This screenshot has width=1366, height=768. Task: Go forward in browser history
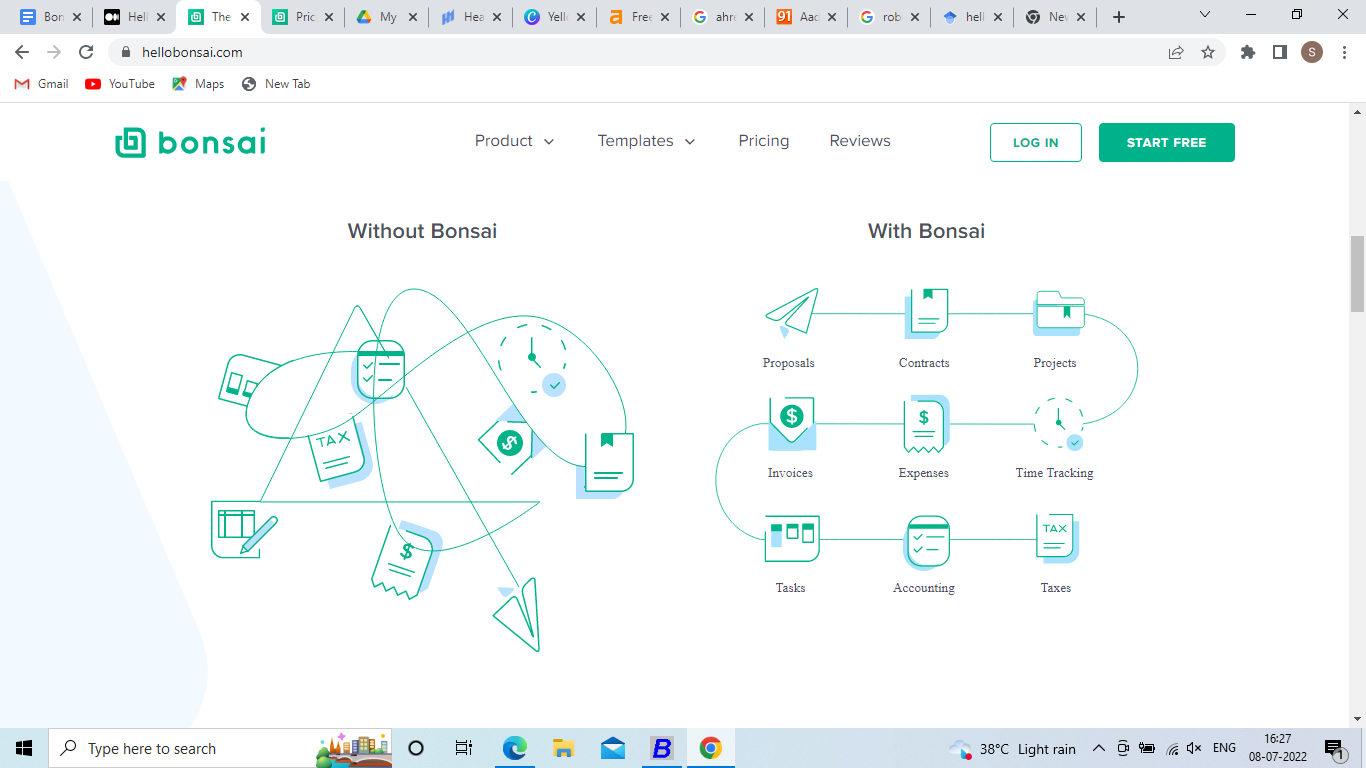(x=54, y=52)
